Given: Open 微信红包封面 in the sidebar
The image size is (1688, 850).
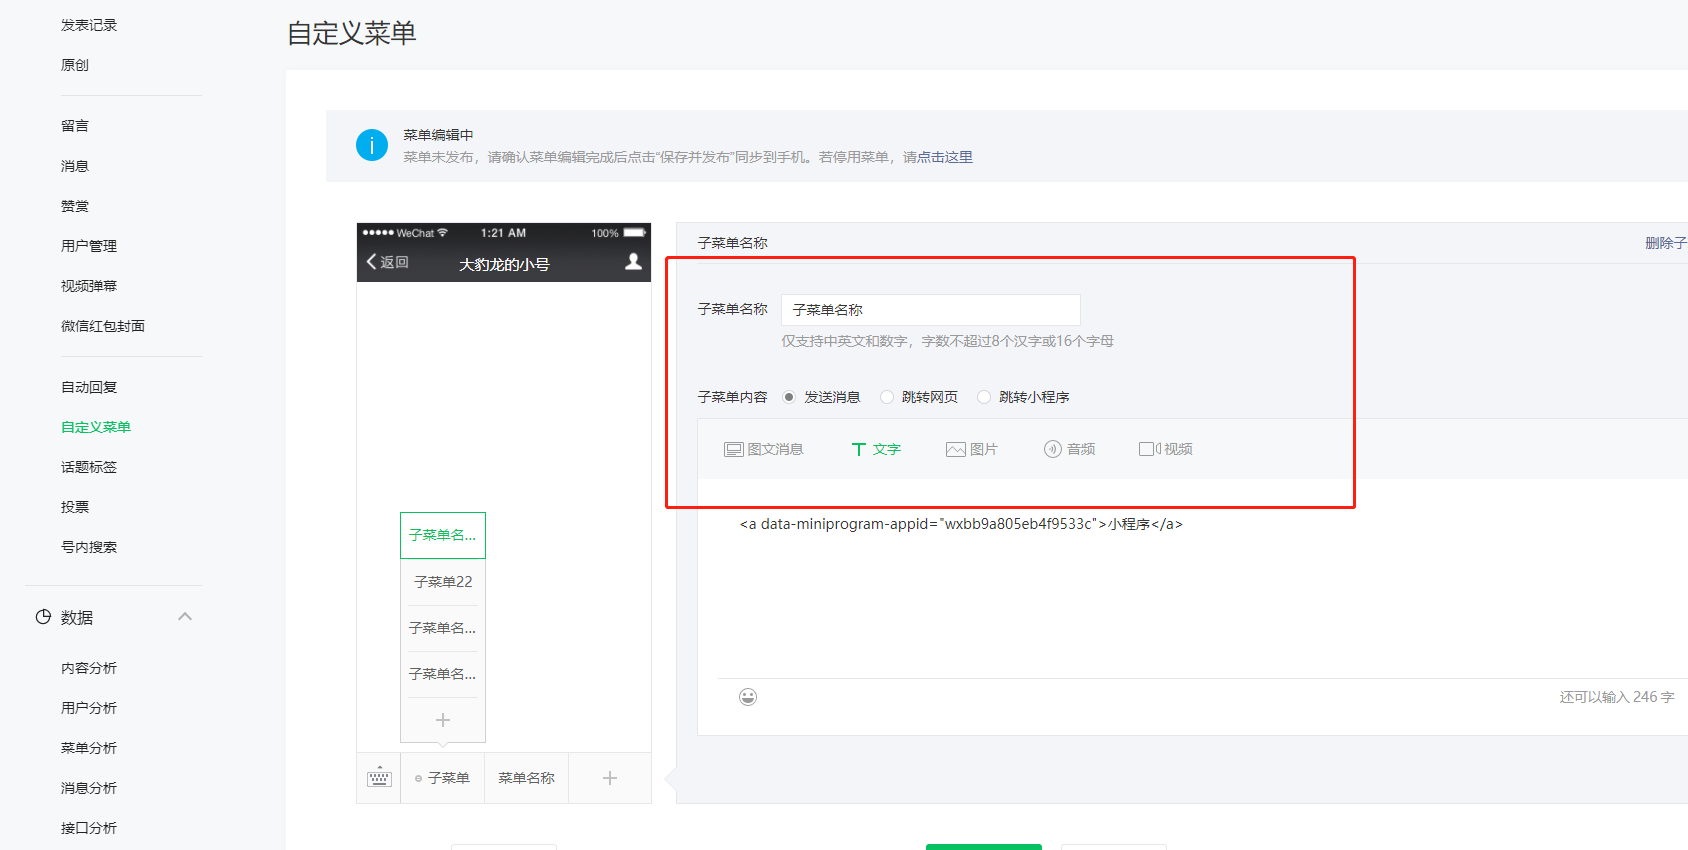Looking at the screenshot, I should click(x=103, y=326).
